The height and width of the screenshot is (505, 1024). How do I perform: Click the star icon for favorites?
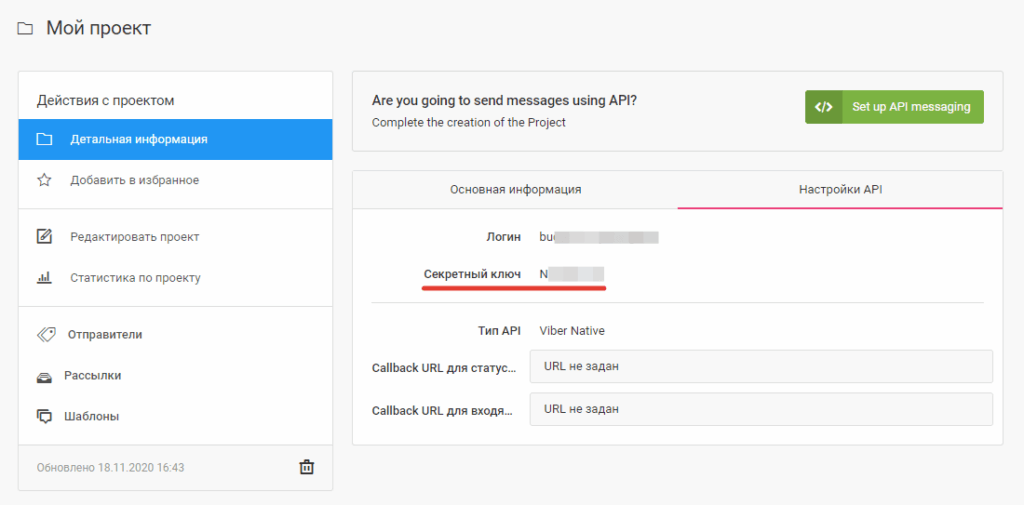44,180
